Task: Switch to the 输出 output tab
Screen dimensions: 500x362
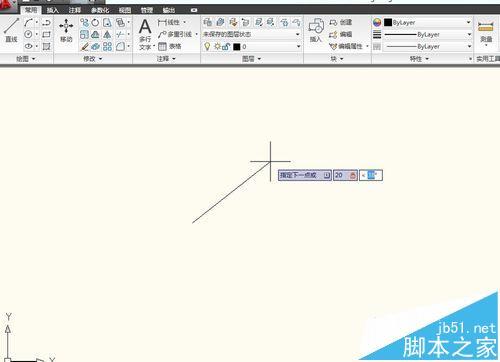Action: pyautogui.click(x=169, y=10)
